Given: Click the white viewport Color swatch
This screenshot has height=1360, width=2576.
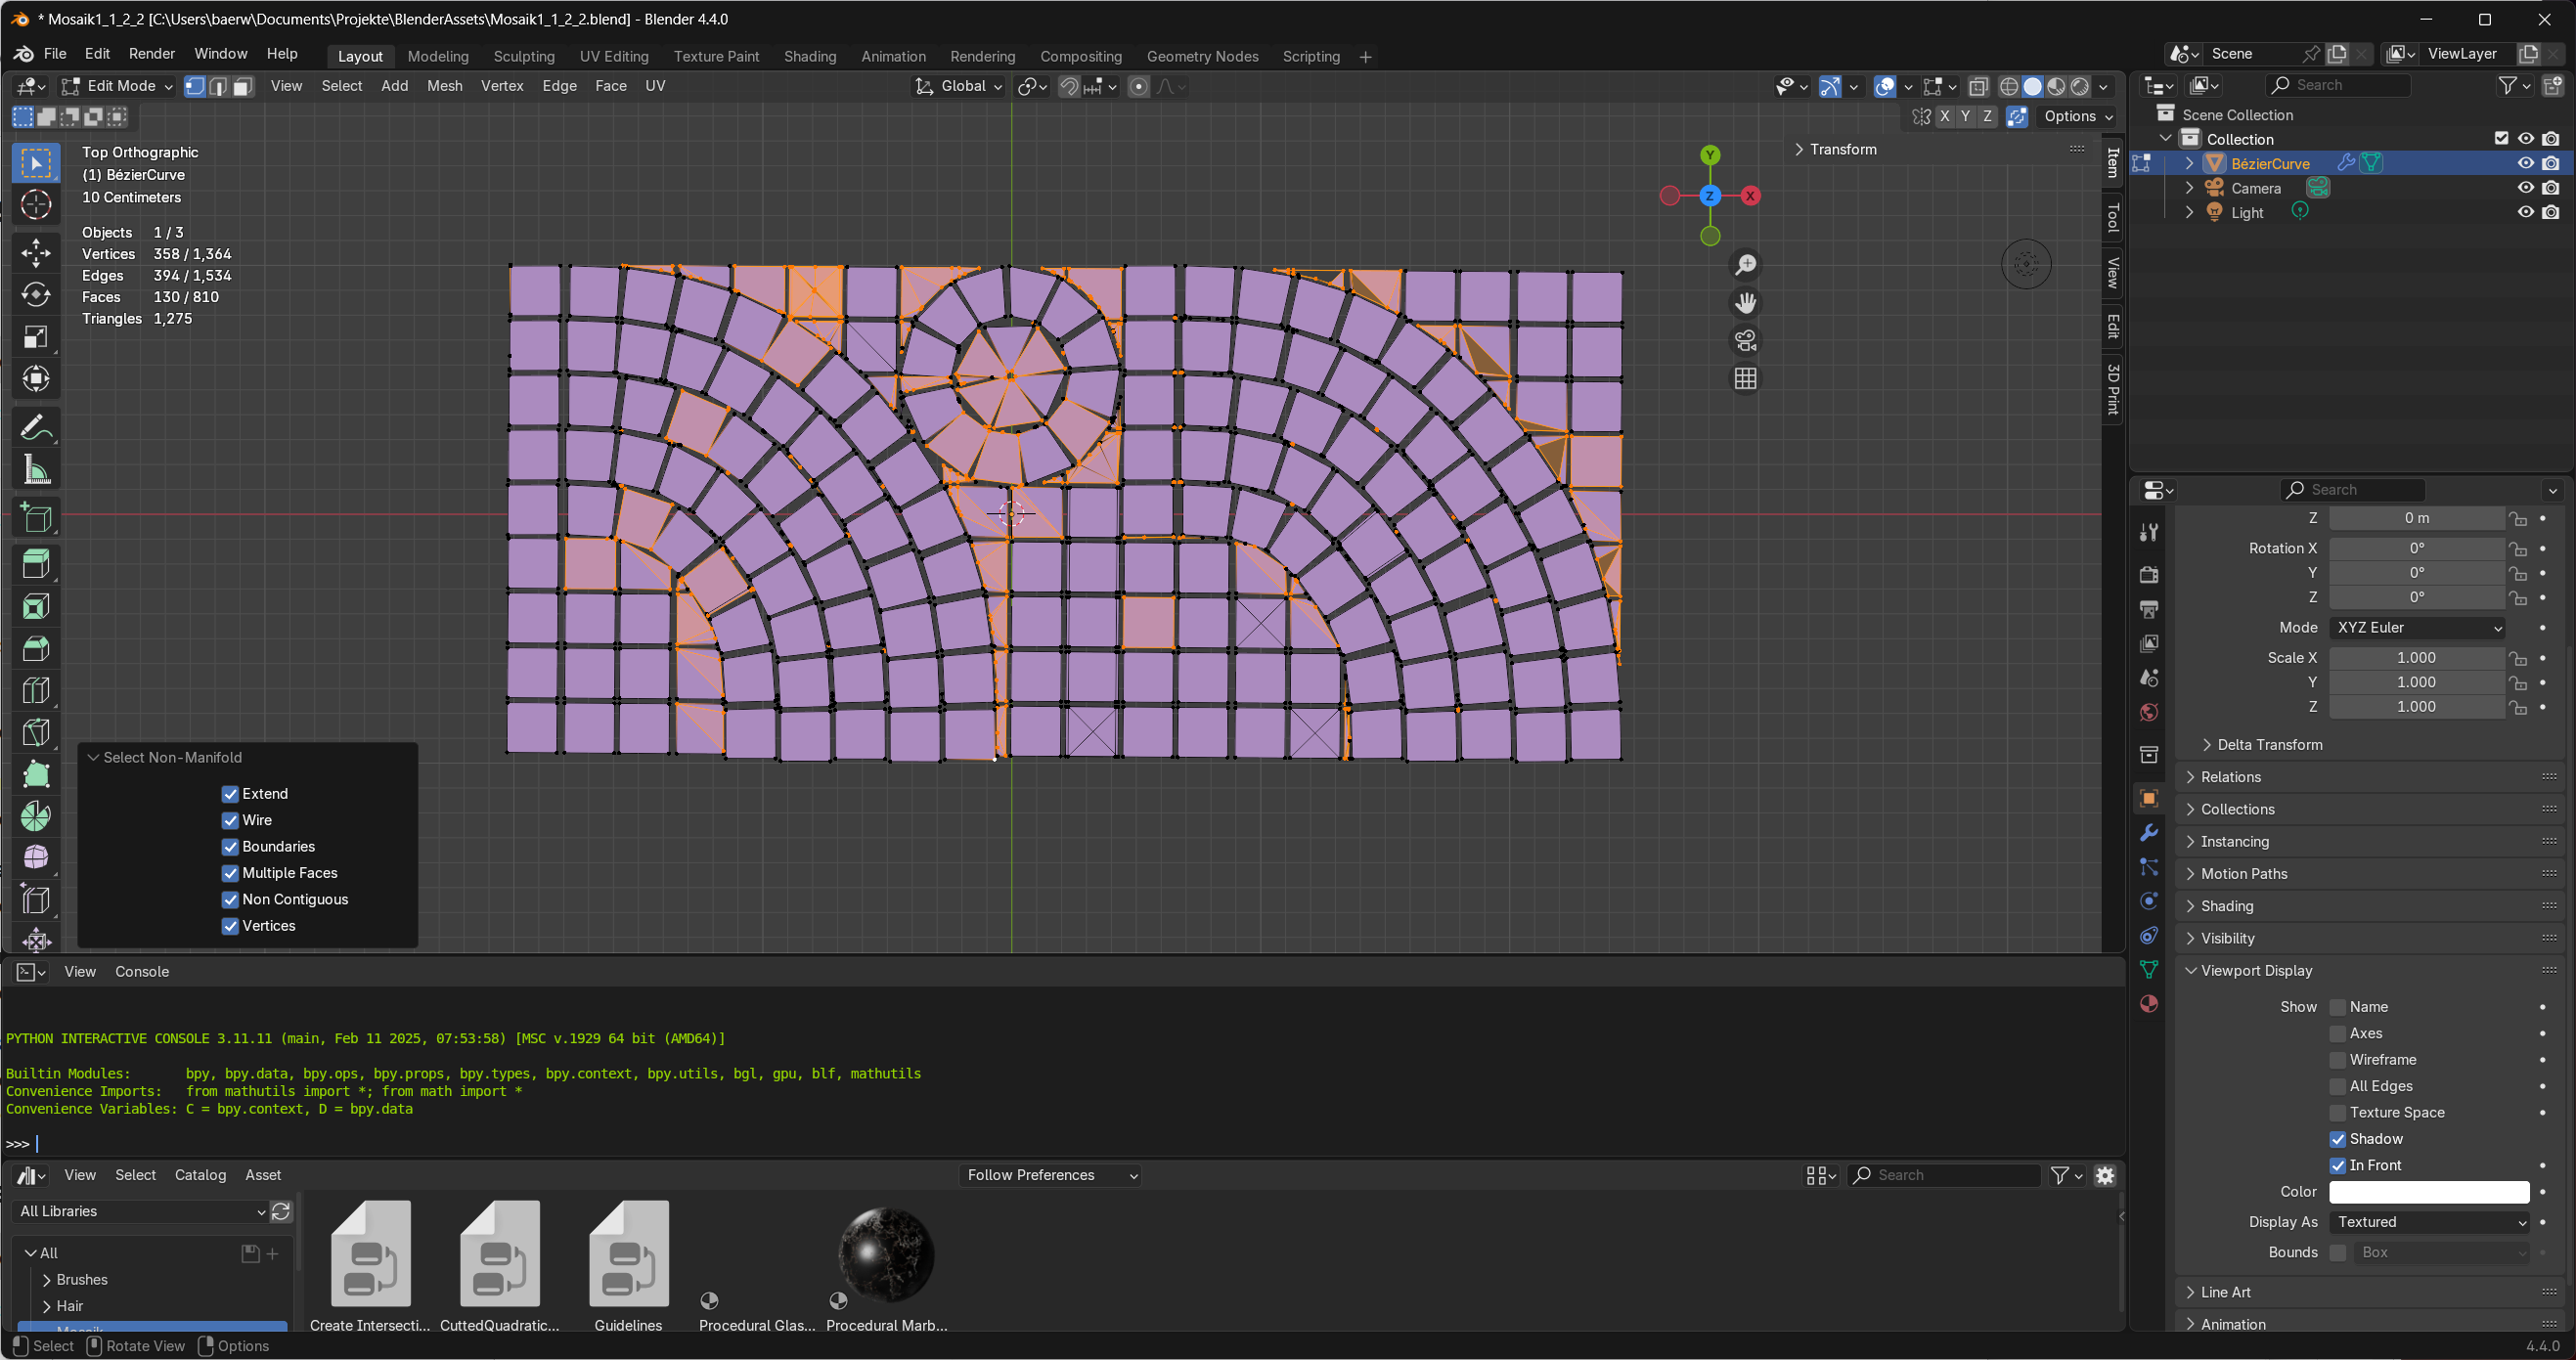Looking at the screenshot, I should point(2428,1192).
